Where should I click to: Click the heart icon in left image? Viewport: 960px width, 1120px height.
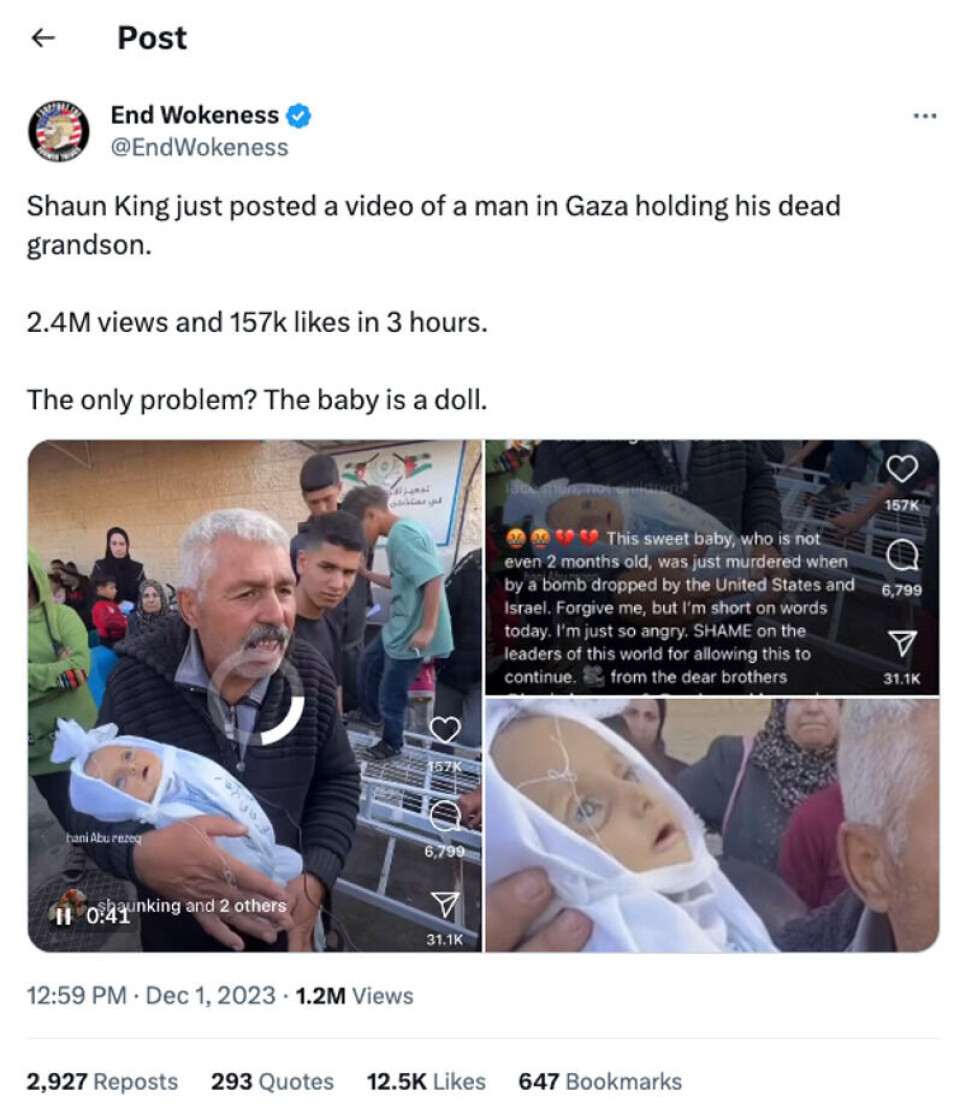444,729
